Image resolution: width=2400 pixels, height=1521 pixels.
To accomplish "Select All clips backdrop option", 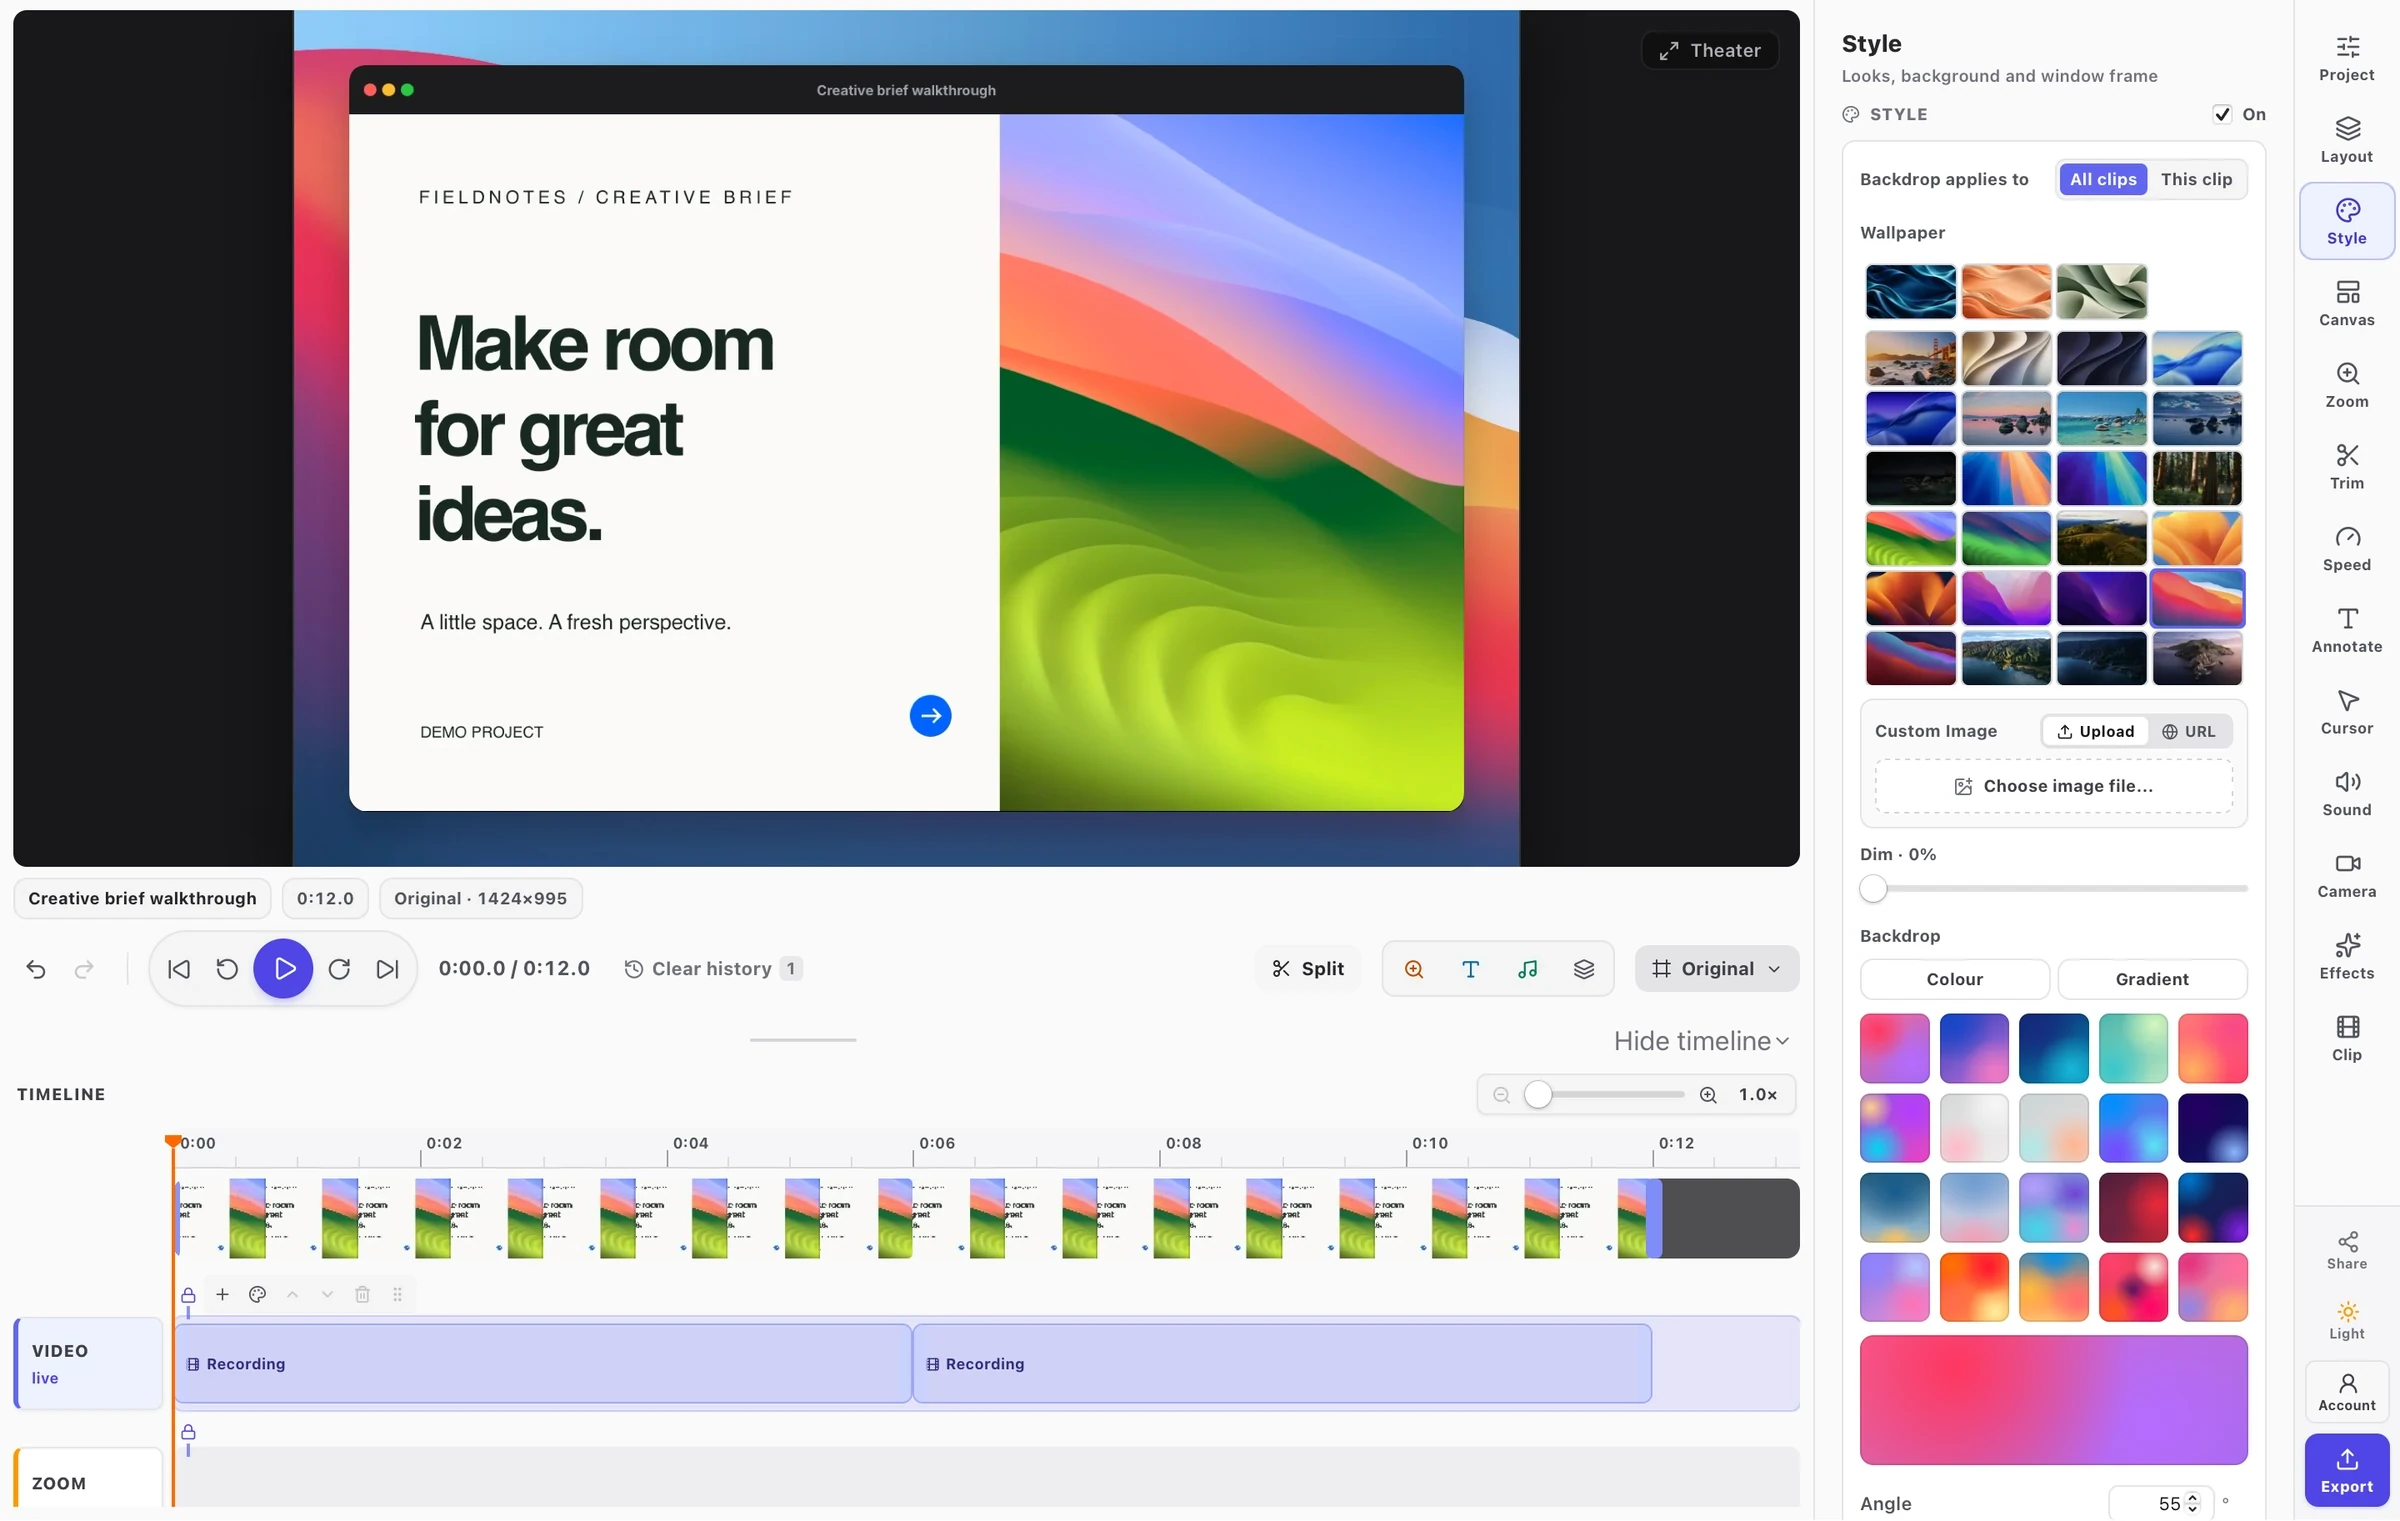I will pos(2102,179).
